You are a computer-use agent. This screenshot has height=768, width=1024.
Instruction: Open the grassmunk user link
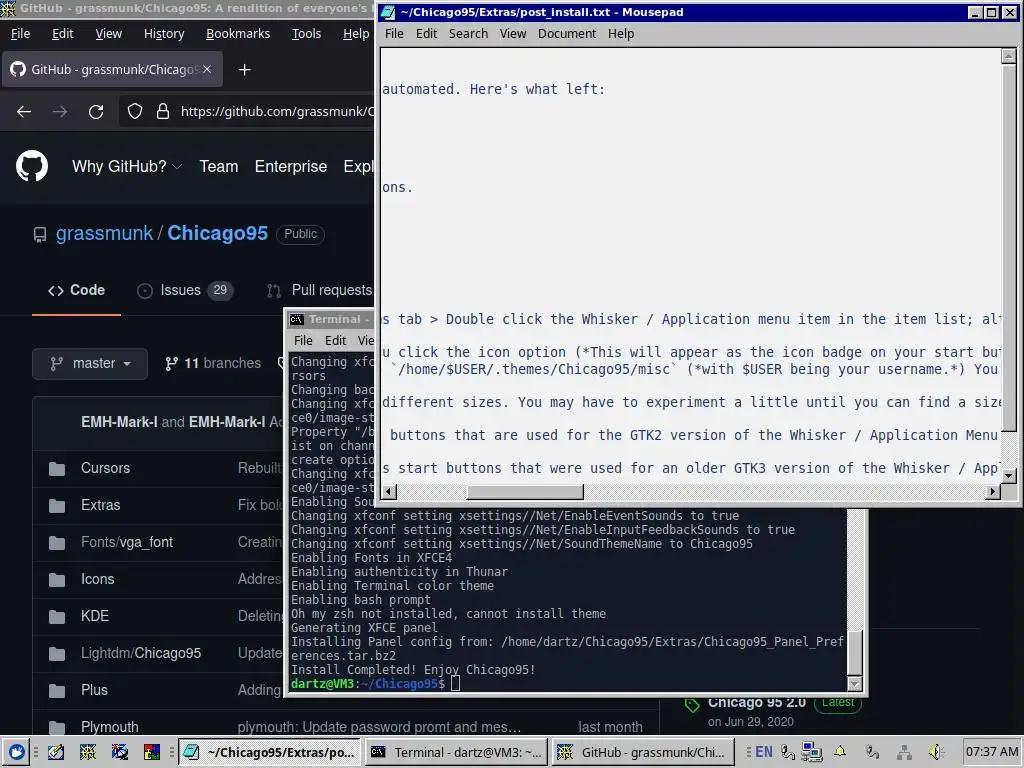(104, 233)
